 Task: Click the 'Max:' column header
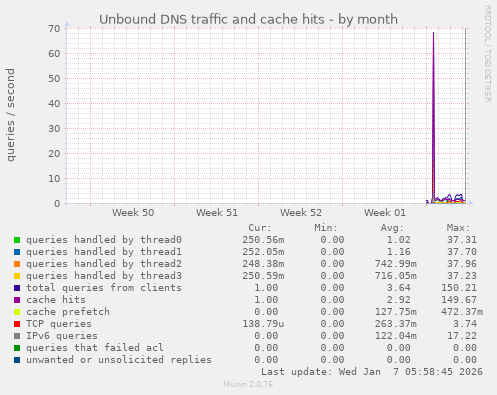click(458, 228)
